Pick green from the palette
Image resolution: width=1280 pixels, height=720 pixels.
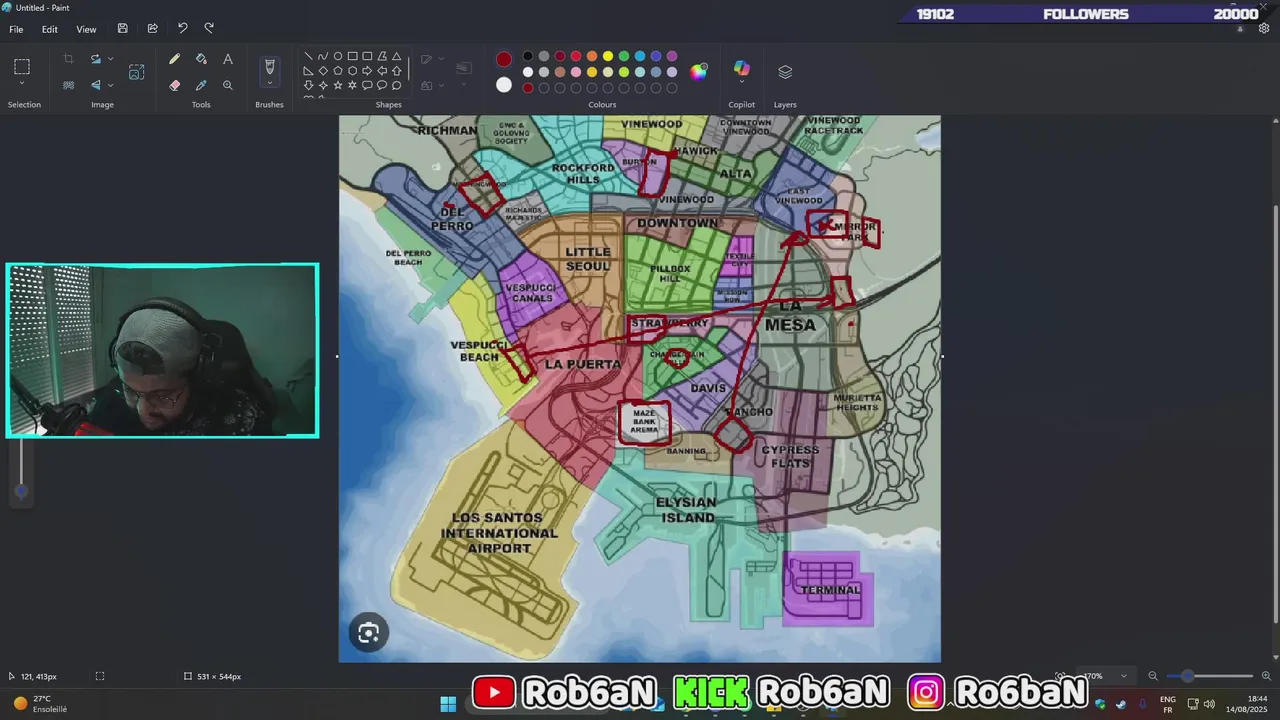[624, 56]
